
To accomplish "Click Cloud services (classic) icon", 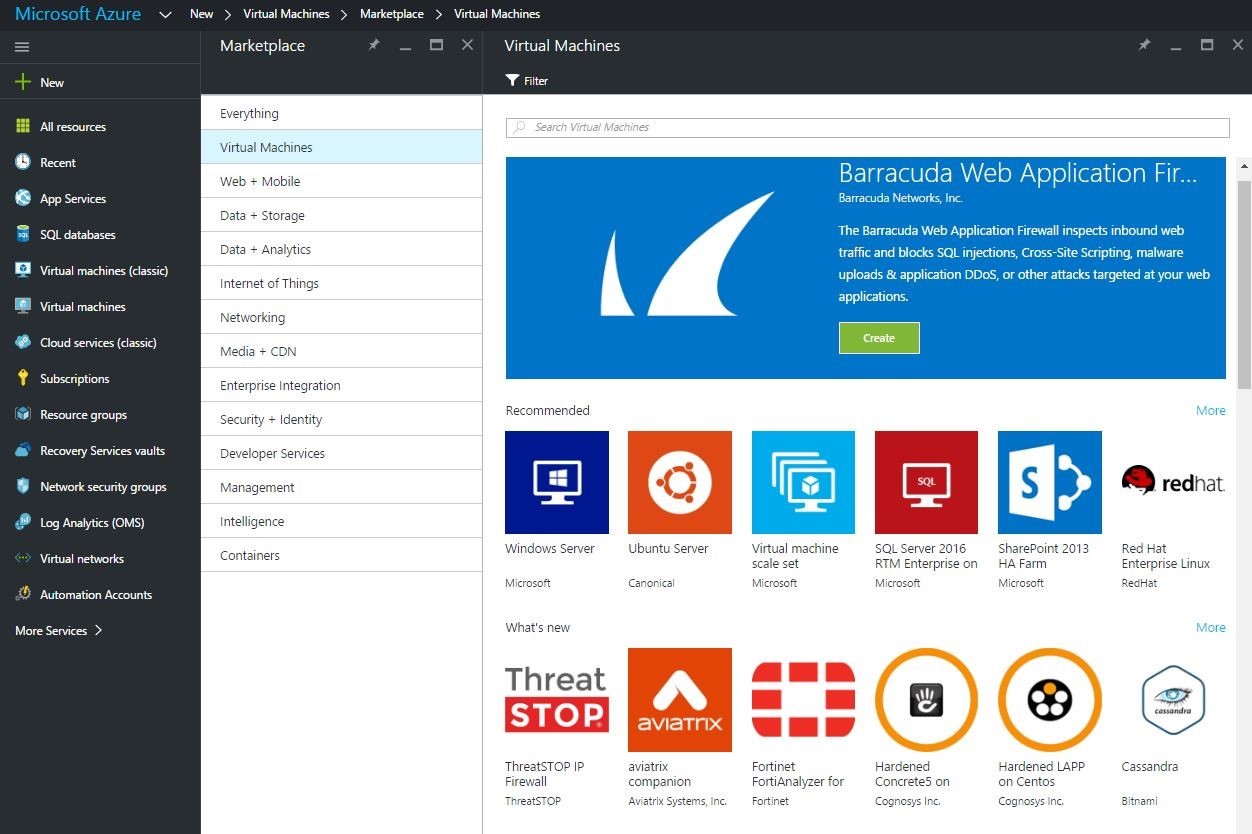I will click(23, 342).
